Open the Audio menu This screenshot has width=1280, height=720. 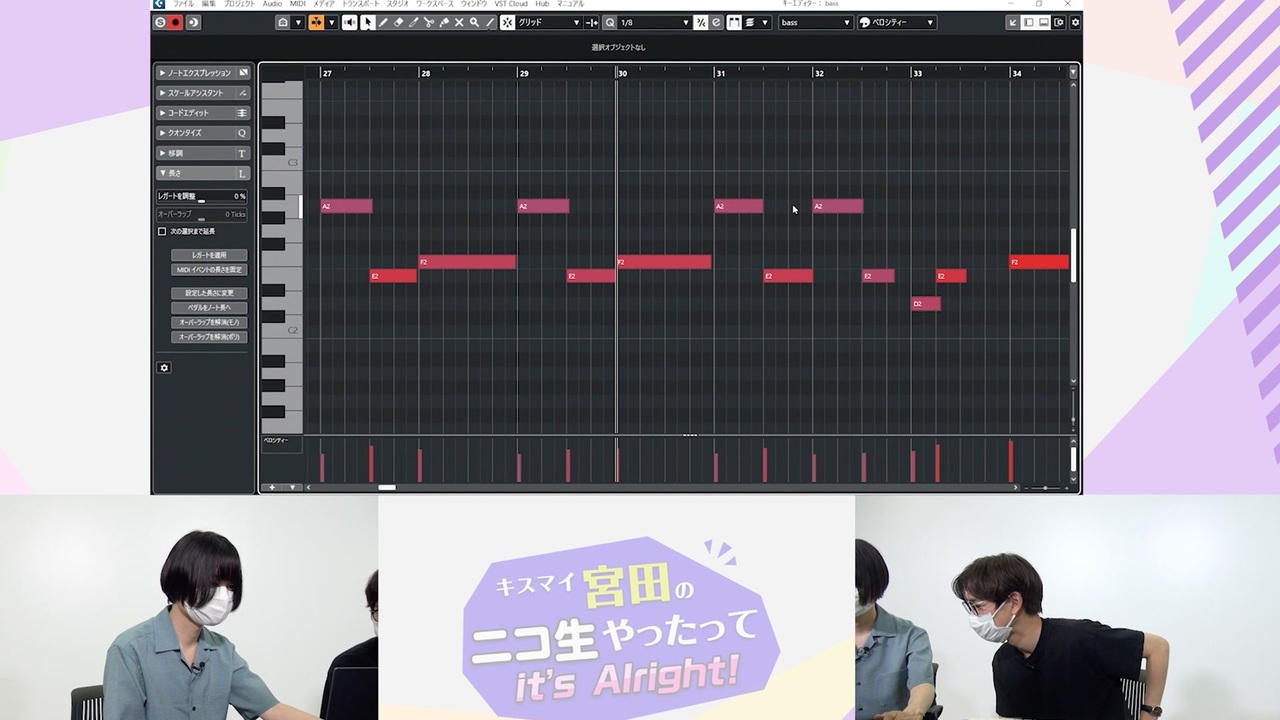coord(272,4)
